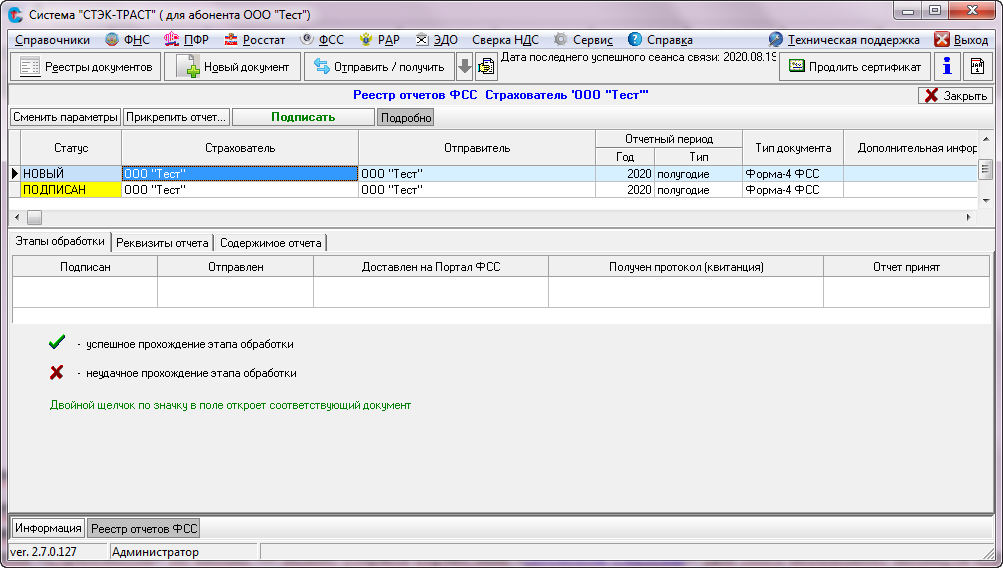Click the Сменить параметры button

click(x=66, y=117)
